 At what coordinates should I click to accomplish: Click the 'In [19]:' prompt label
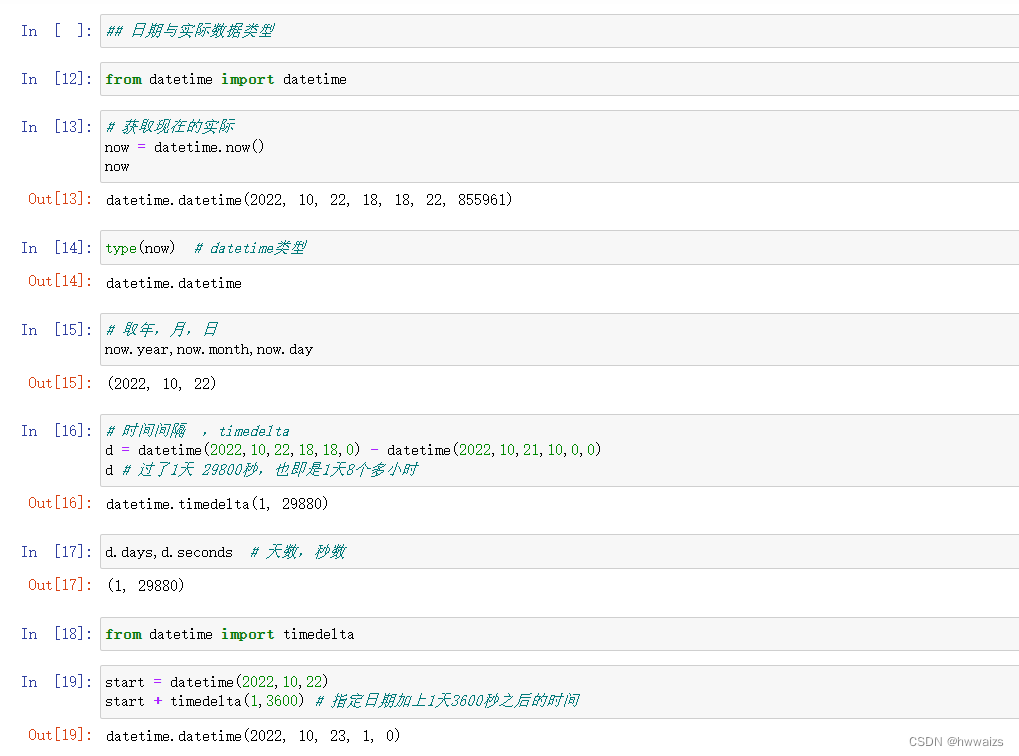click(57, 682)
